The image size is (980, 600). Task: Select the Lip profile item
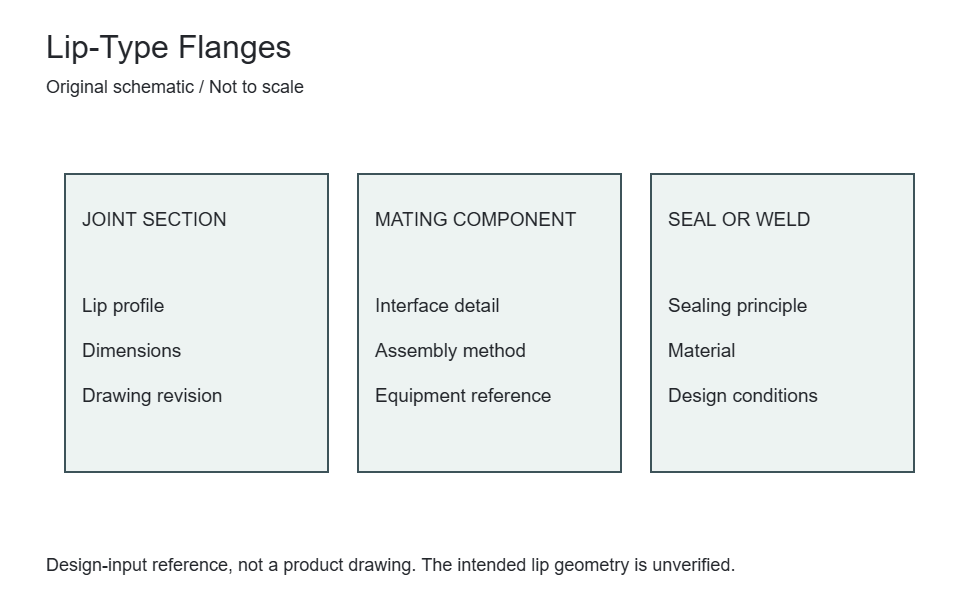[123, 306]
